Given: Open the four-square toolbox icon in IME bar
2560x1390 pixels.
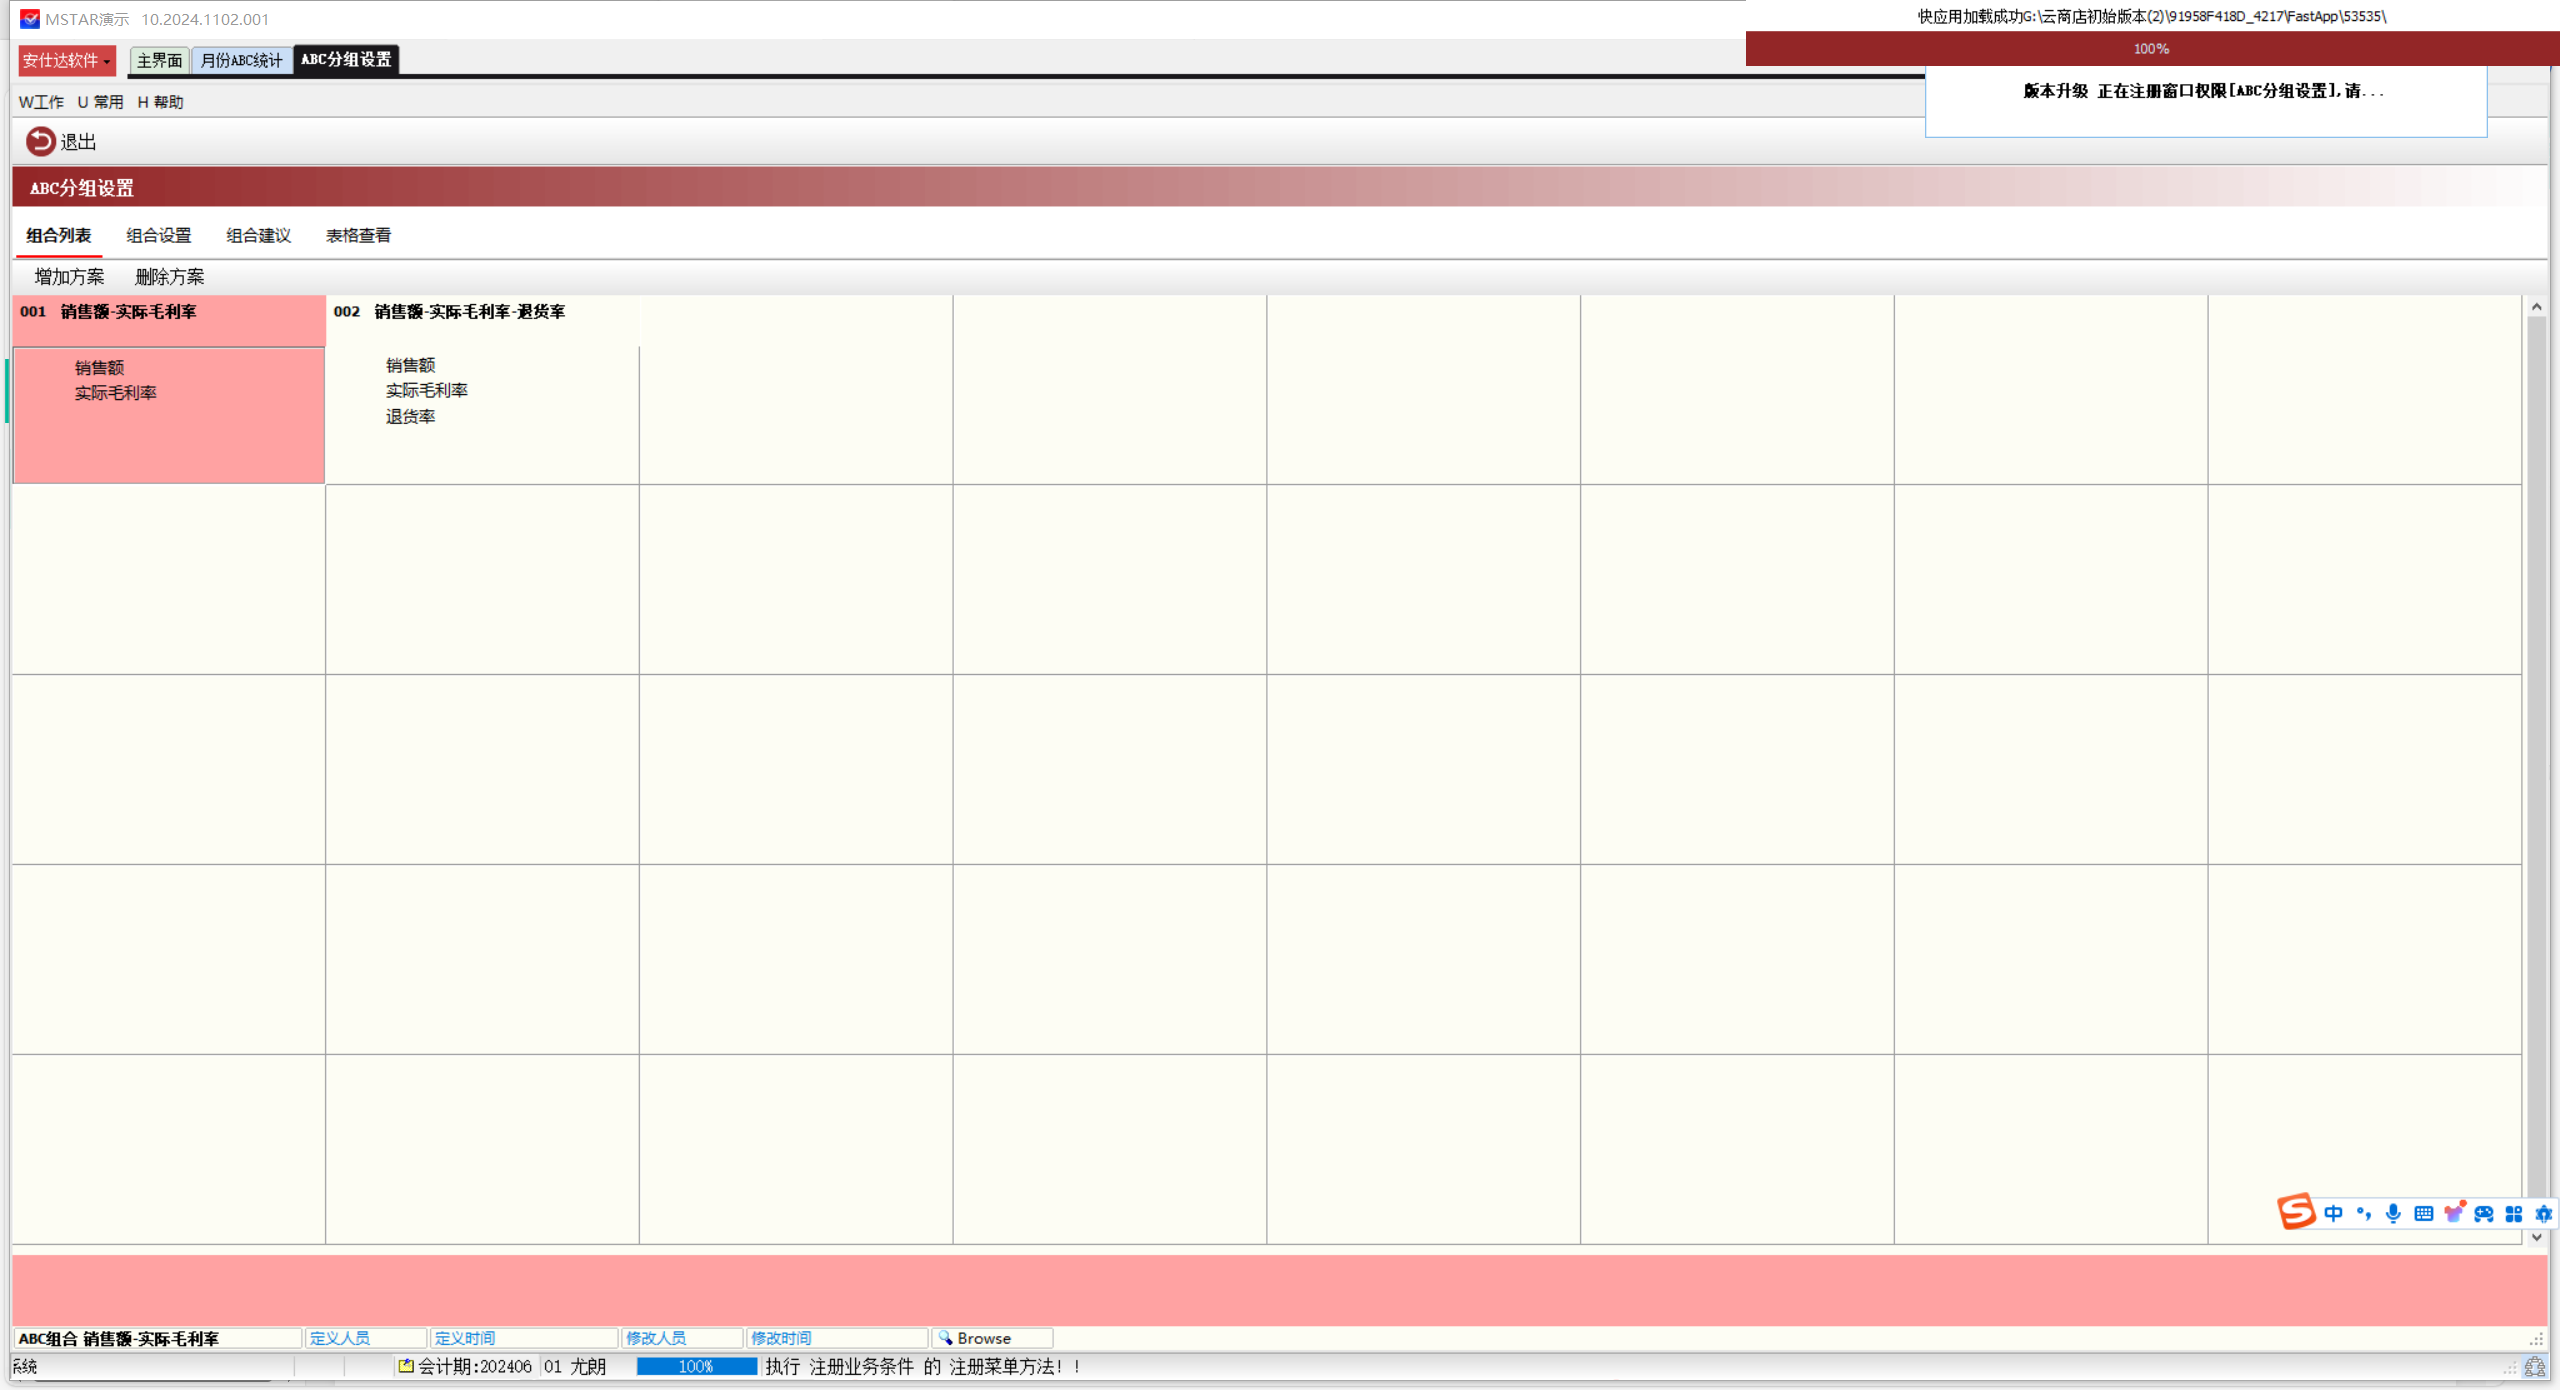Looking at the screenshot, I should tap(2514, 1213).
